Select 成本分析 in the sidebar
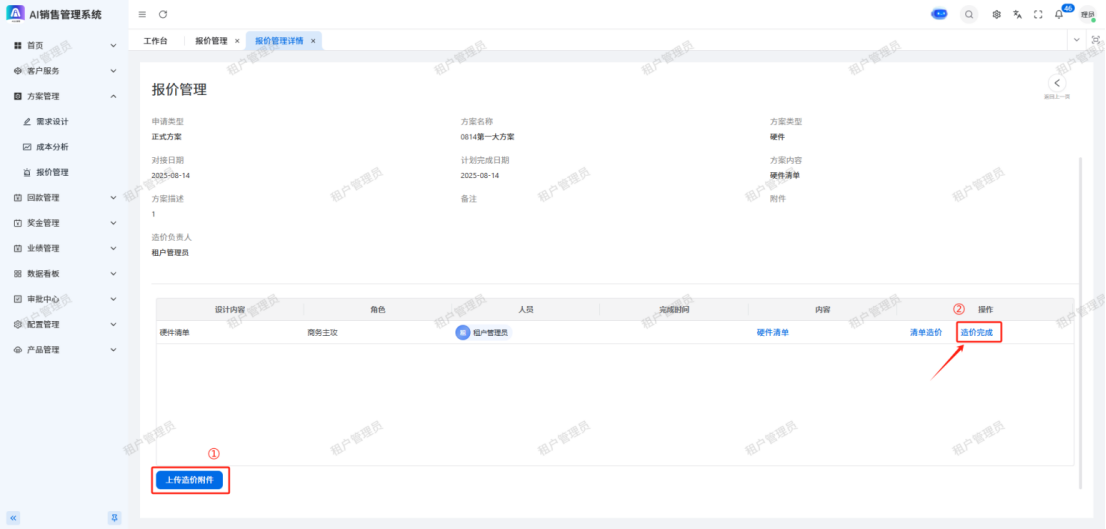 (x=52, y=147)
